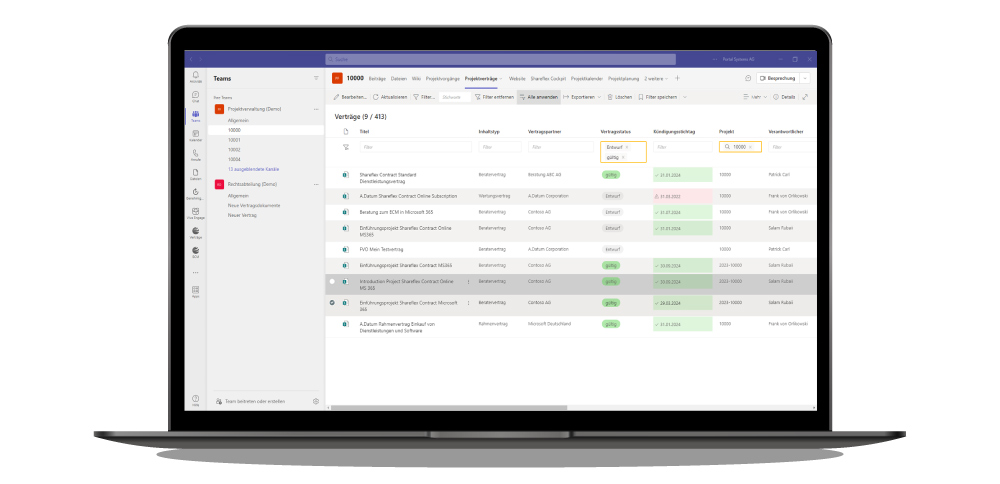Open Teams settings gear icon
Screen dimensions: 1000x484
coord(315,401)
